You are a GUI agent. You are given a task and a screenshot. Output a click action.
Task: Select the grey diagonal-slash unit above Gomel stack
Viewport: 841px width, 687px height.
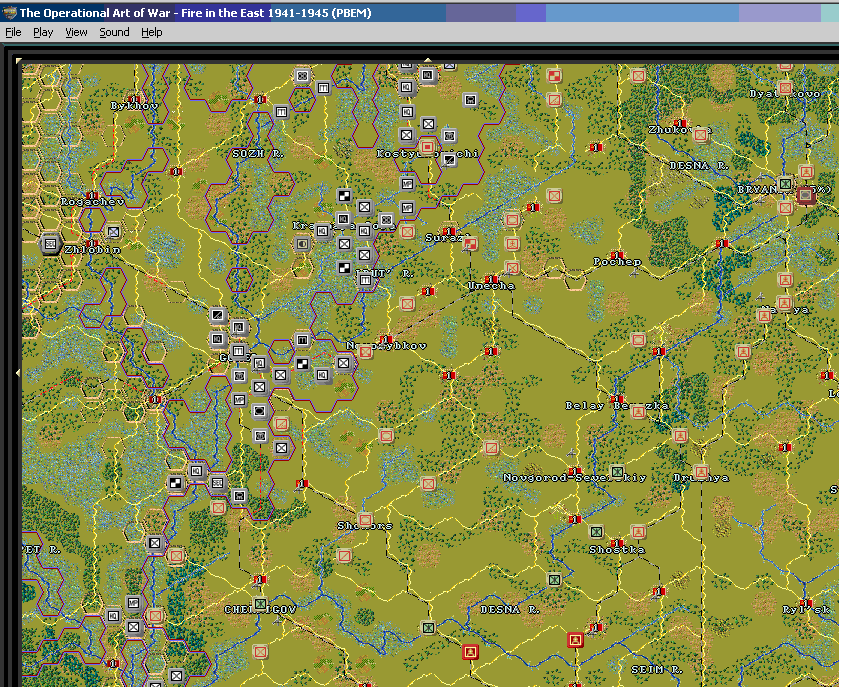point(218,315)
